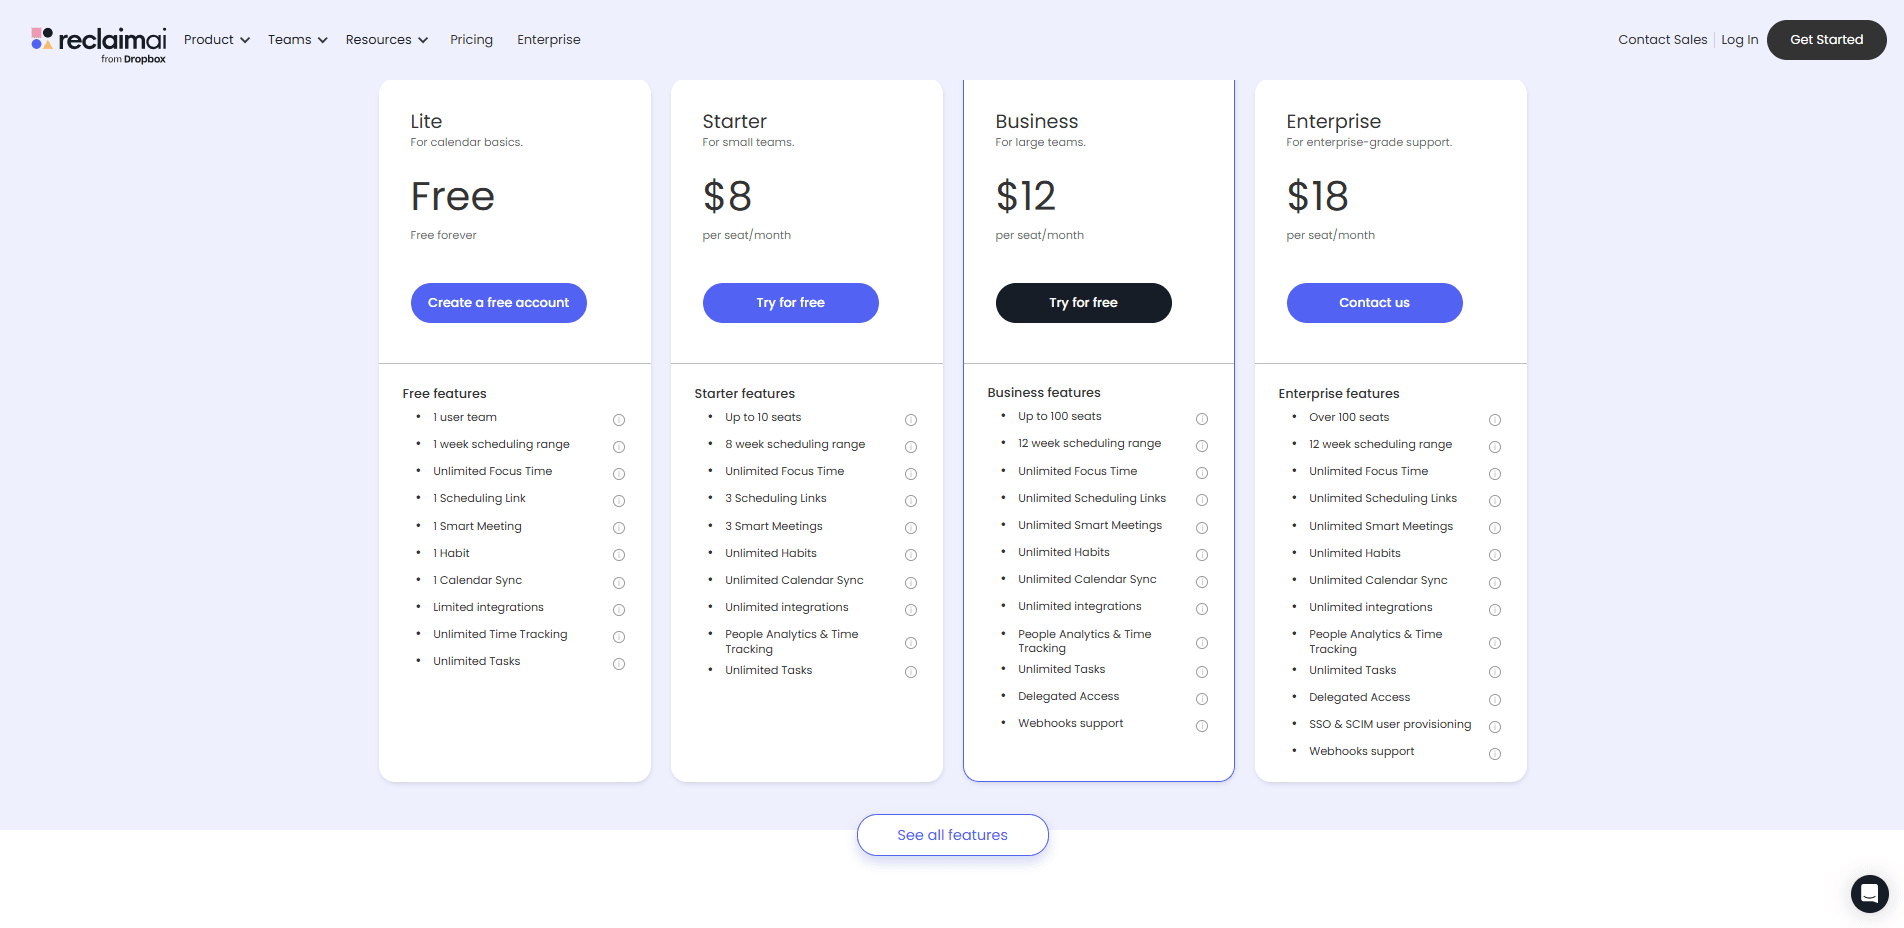Click info icon beside '8 week scheduling range'
Viewport: 1904px width, 928px height.
click(911, 447)
